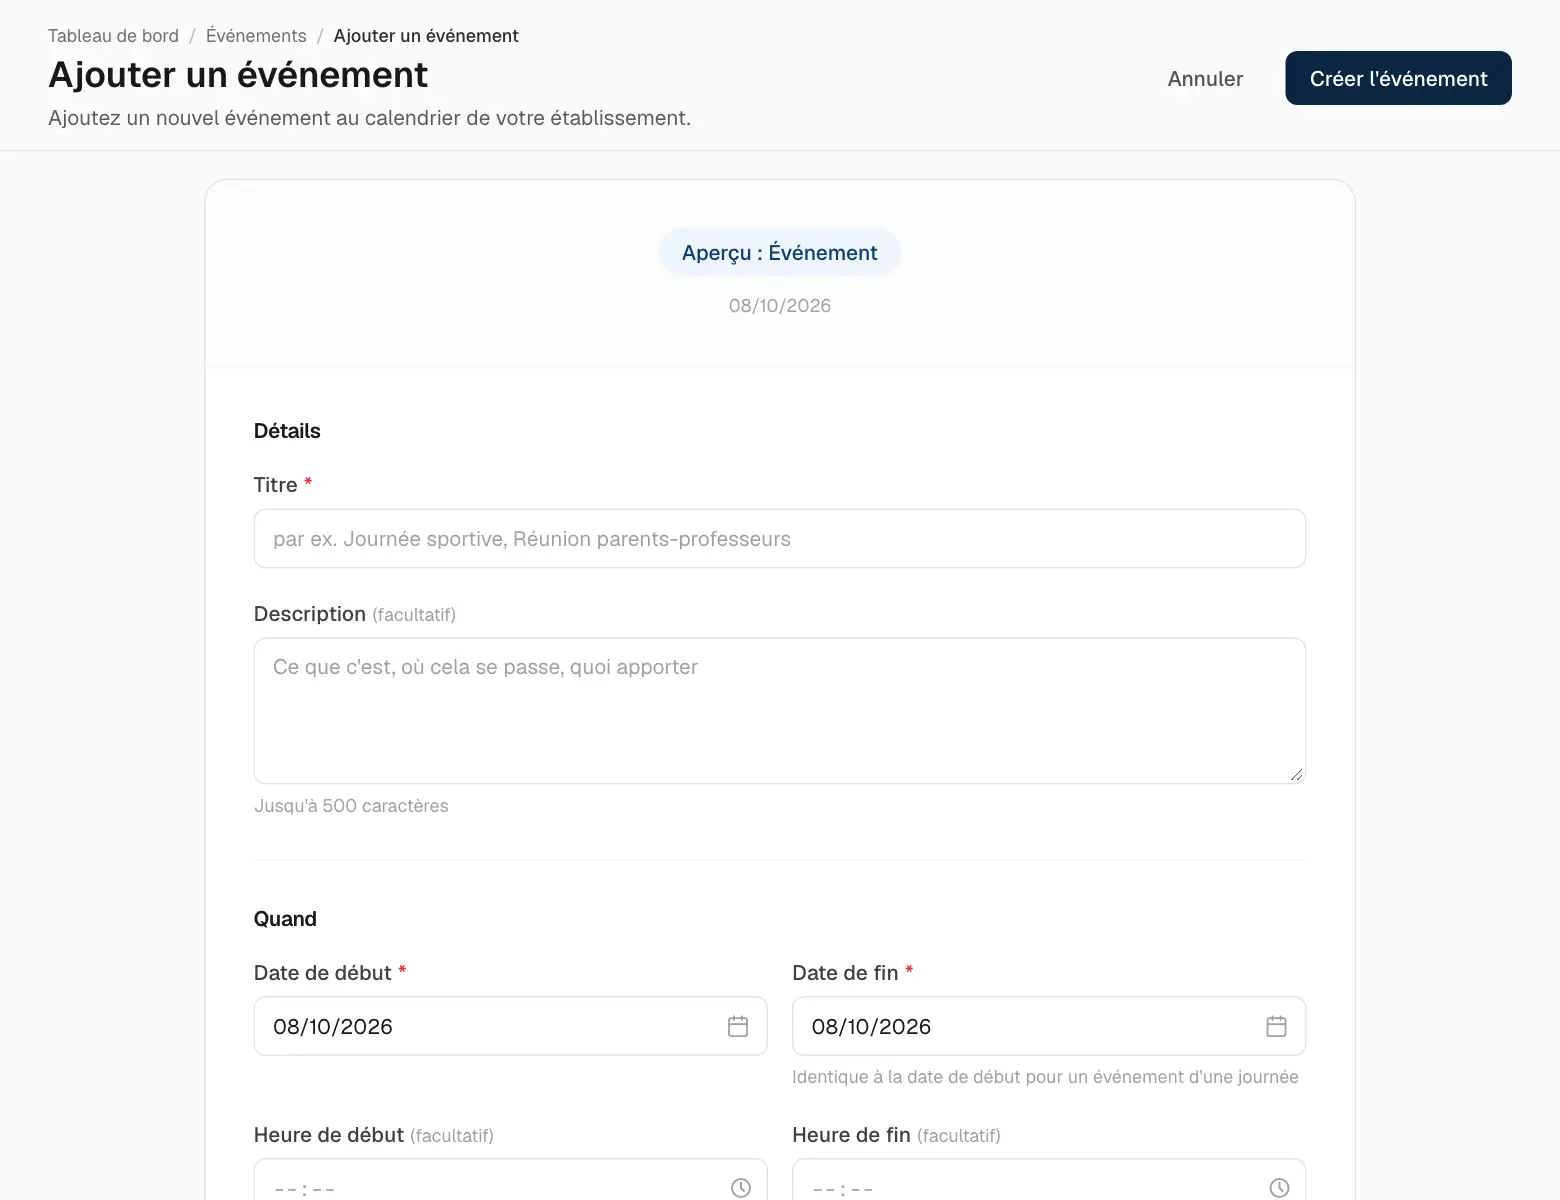Open the Événements breadcrumb link
This screenshot has width=1560, height=1200.
(x=256, y=36)
